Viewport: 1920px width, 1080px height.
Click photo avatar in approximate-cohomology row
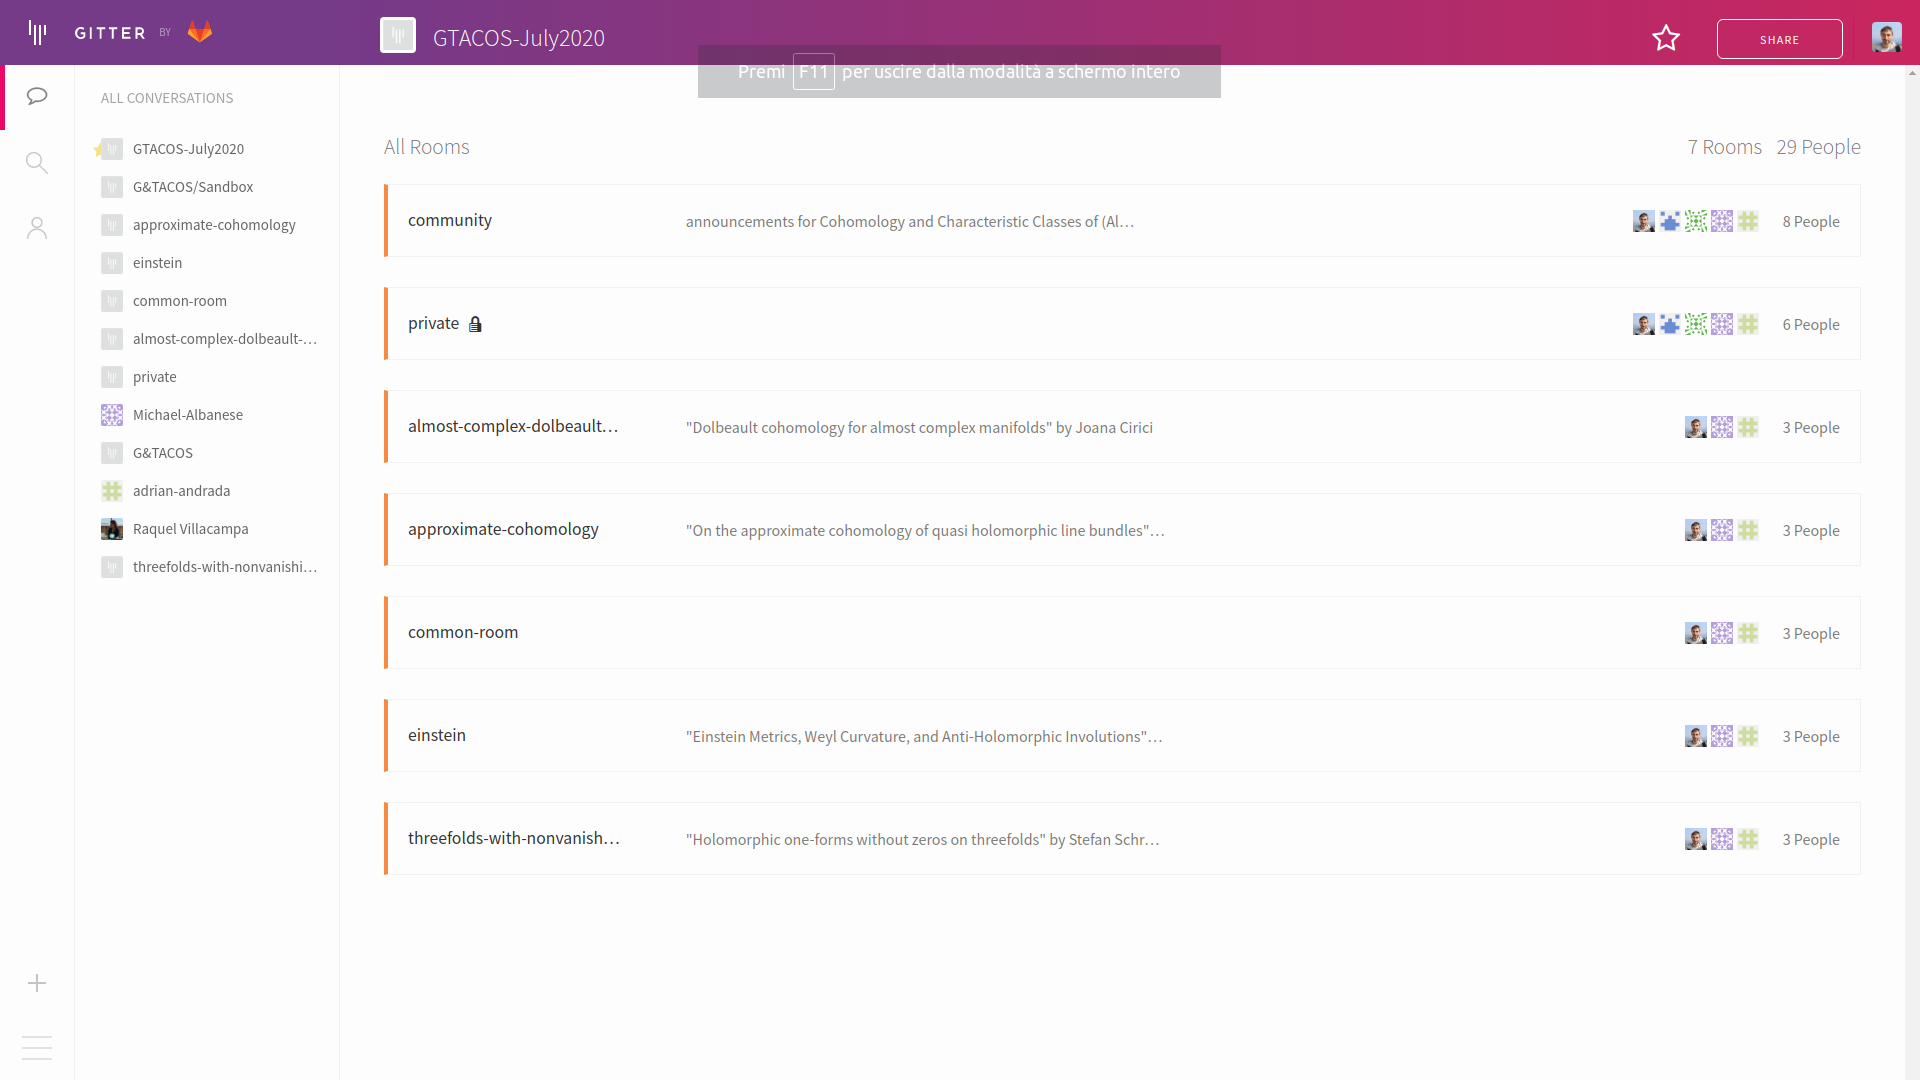1696,530
